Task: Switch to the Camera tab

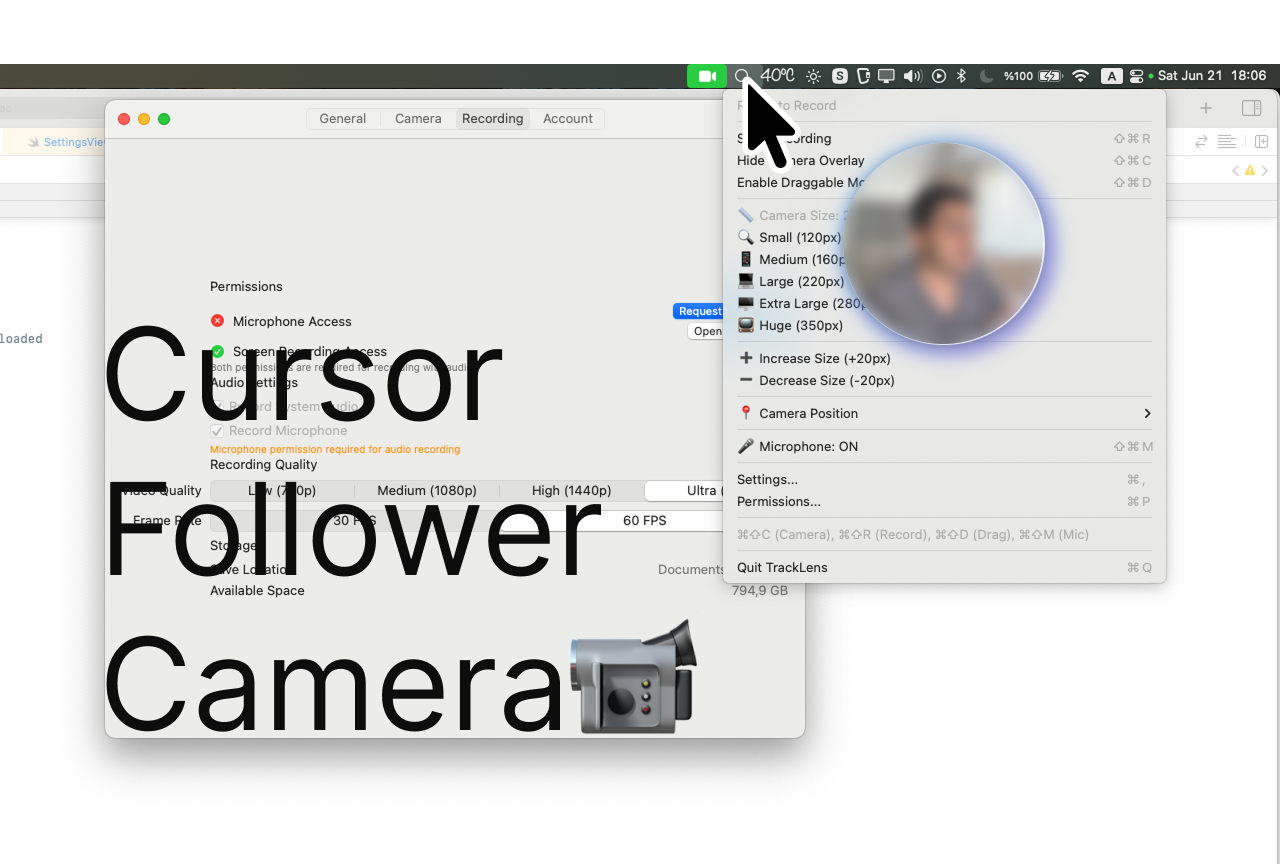Action: point(418,118)
